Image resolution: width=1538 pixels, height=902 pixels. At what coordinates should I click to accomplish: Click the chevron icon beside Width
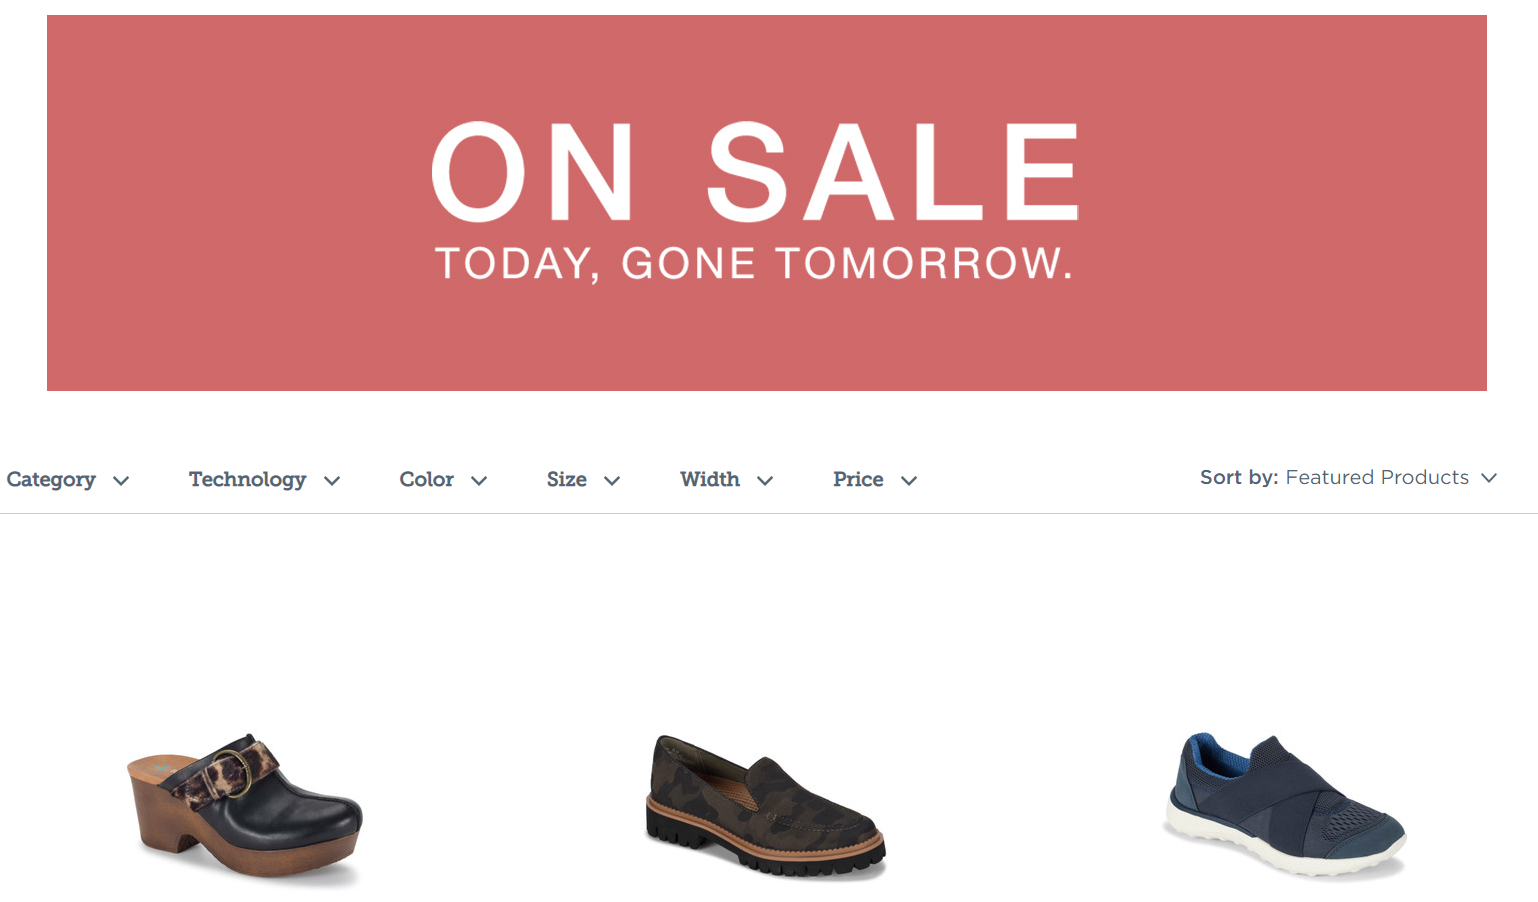pyautogui.click(x=765, y=481)
